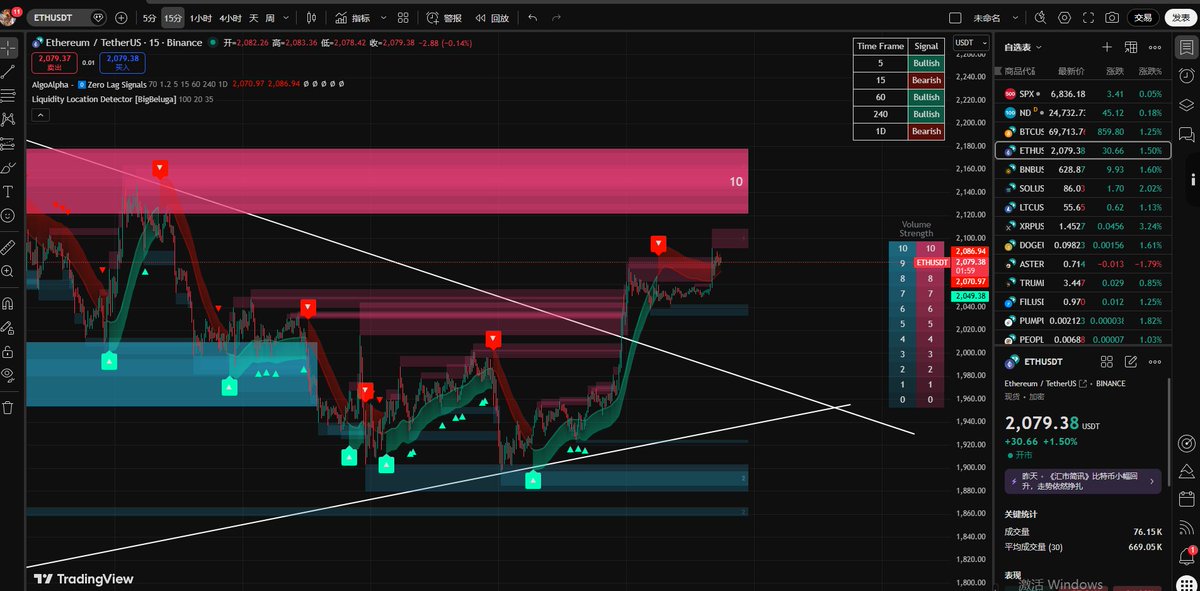
Task: Open the TradingView logo link
Action: [x=84, y=578]
